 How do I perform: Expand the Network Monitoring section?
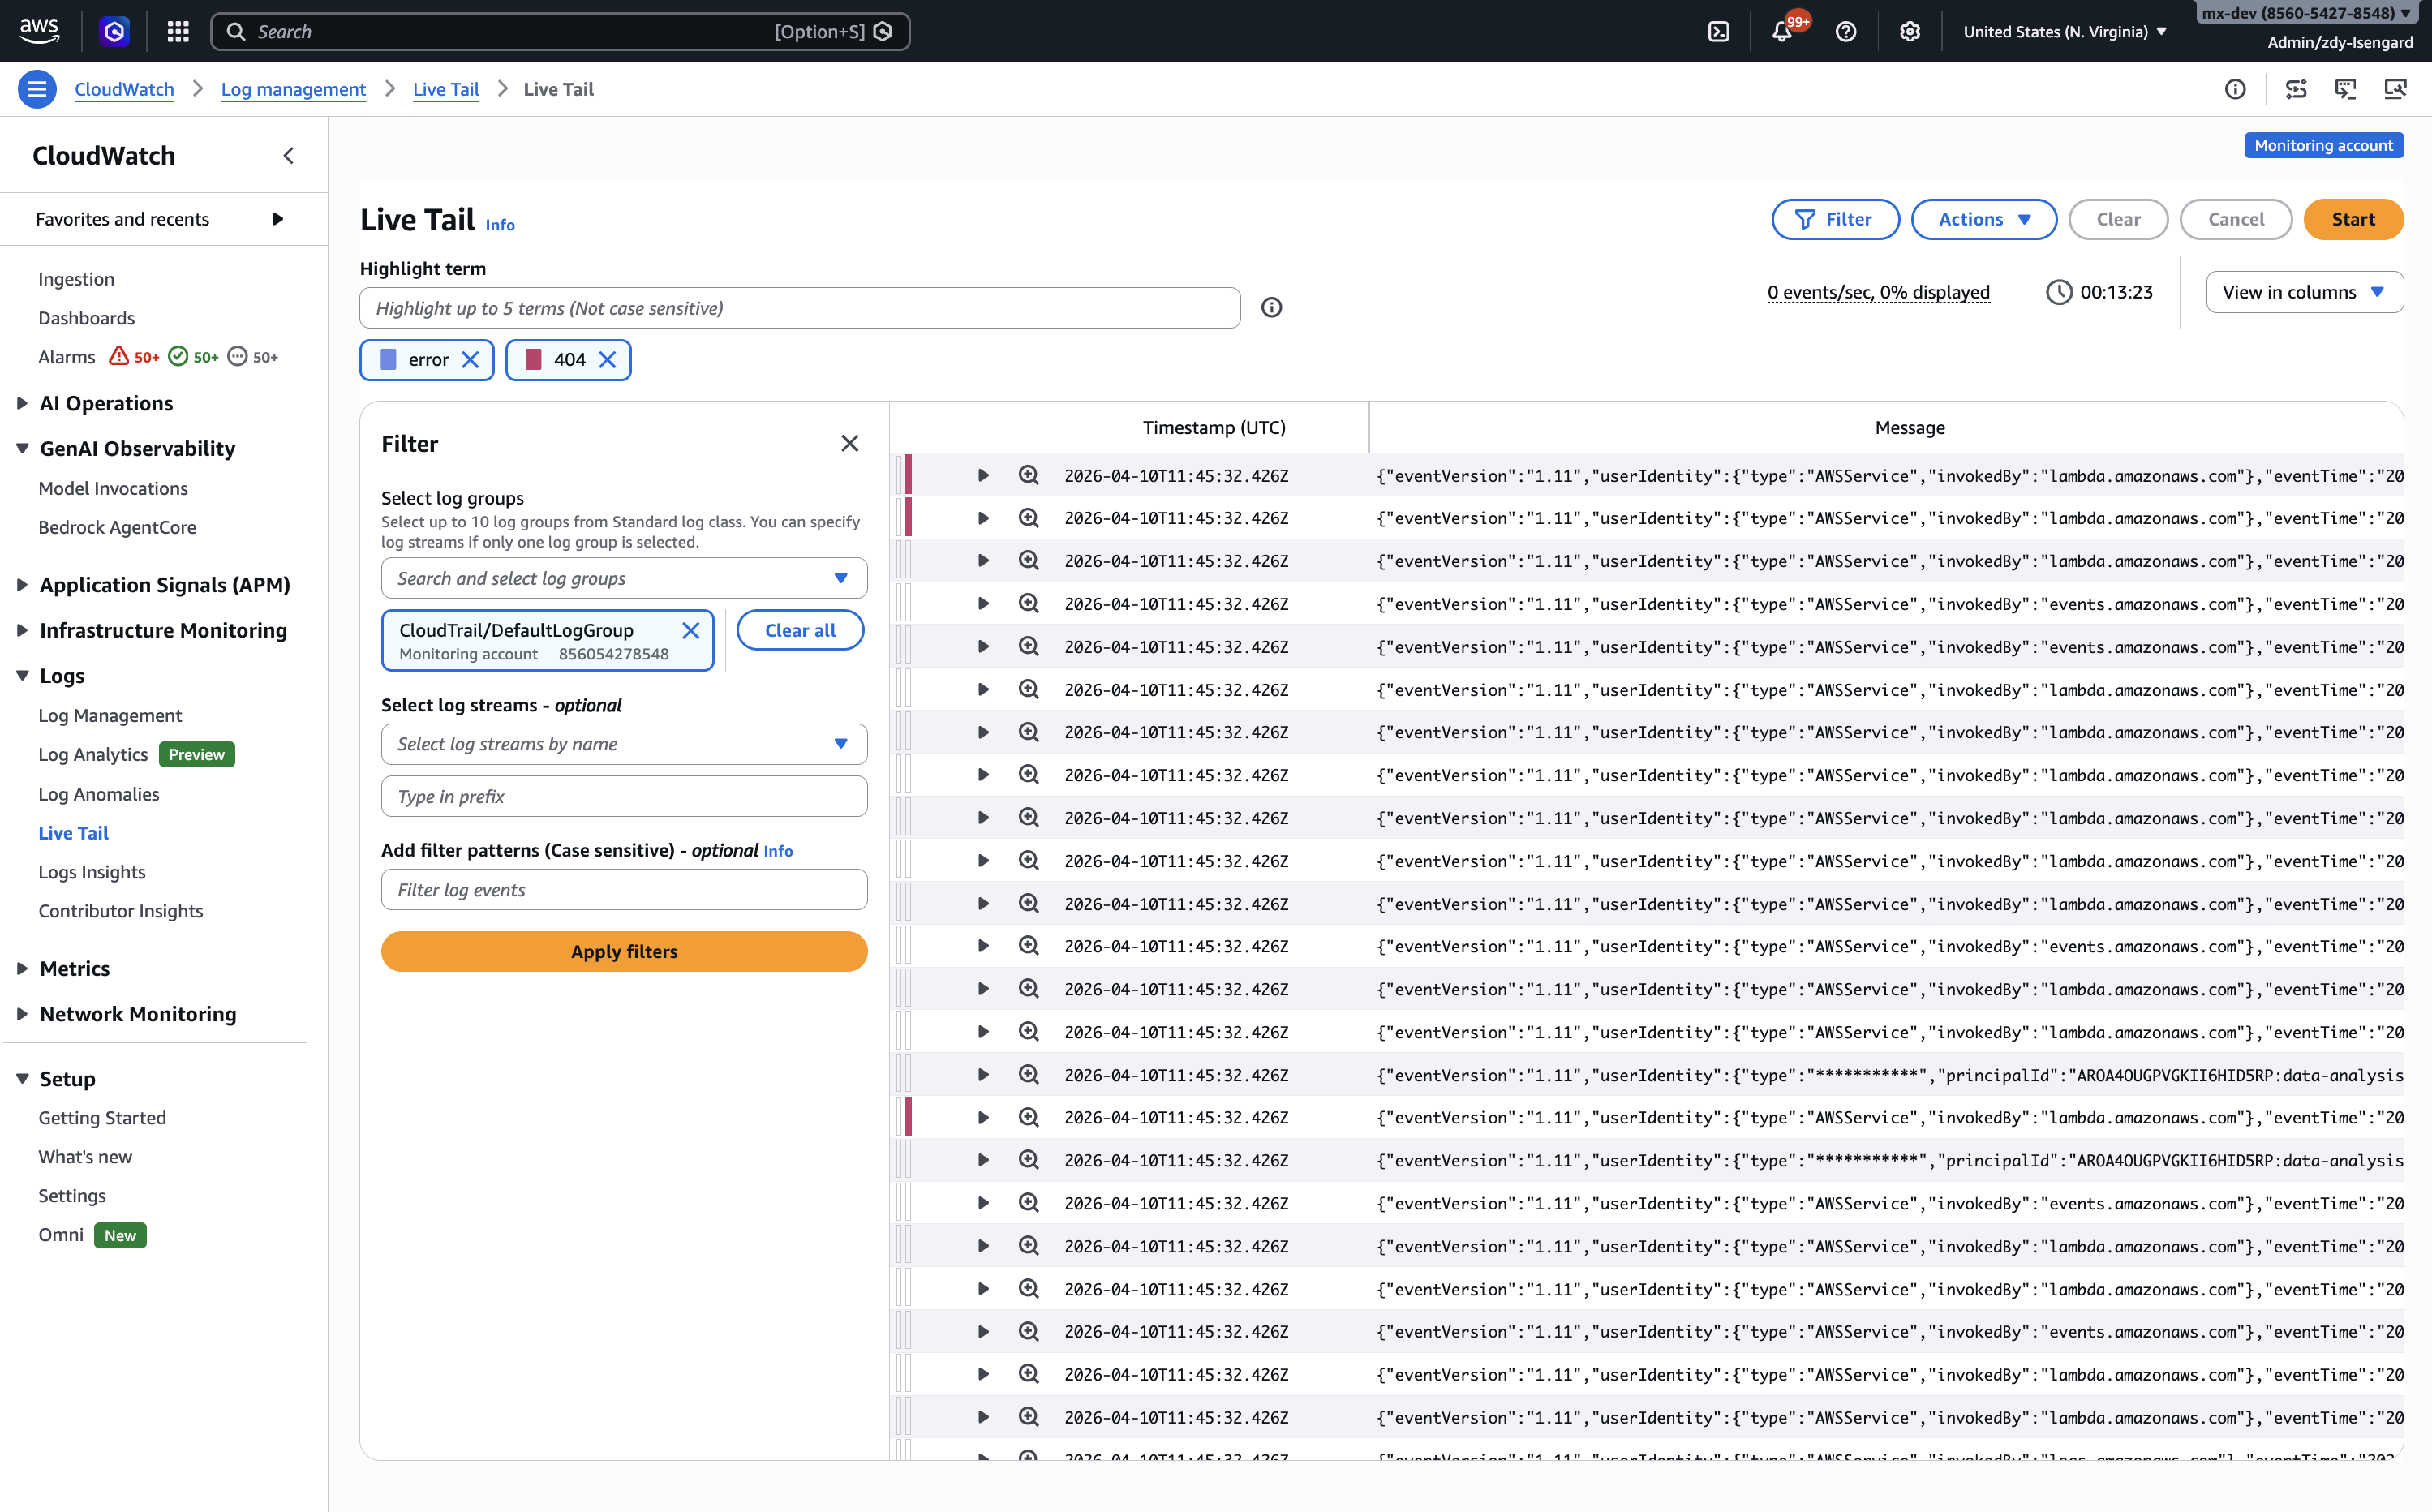click(x=22, y=1014)
